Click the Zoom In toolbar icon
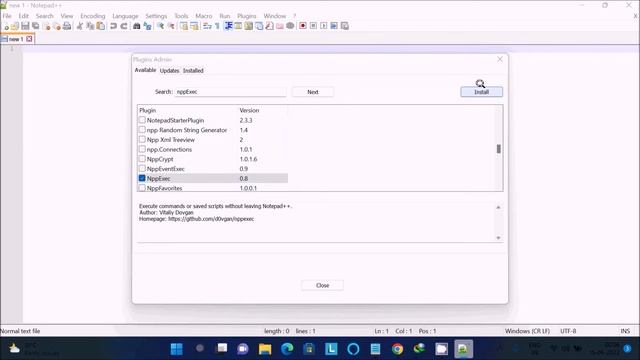 click(x=160, y=26)
